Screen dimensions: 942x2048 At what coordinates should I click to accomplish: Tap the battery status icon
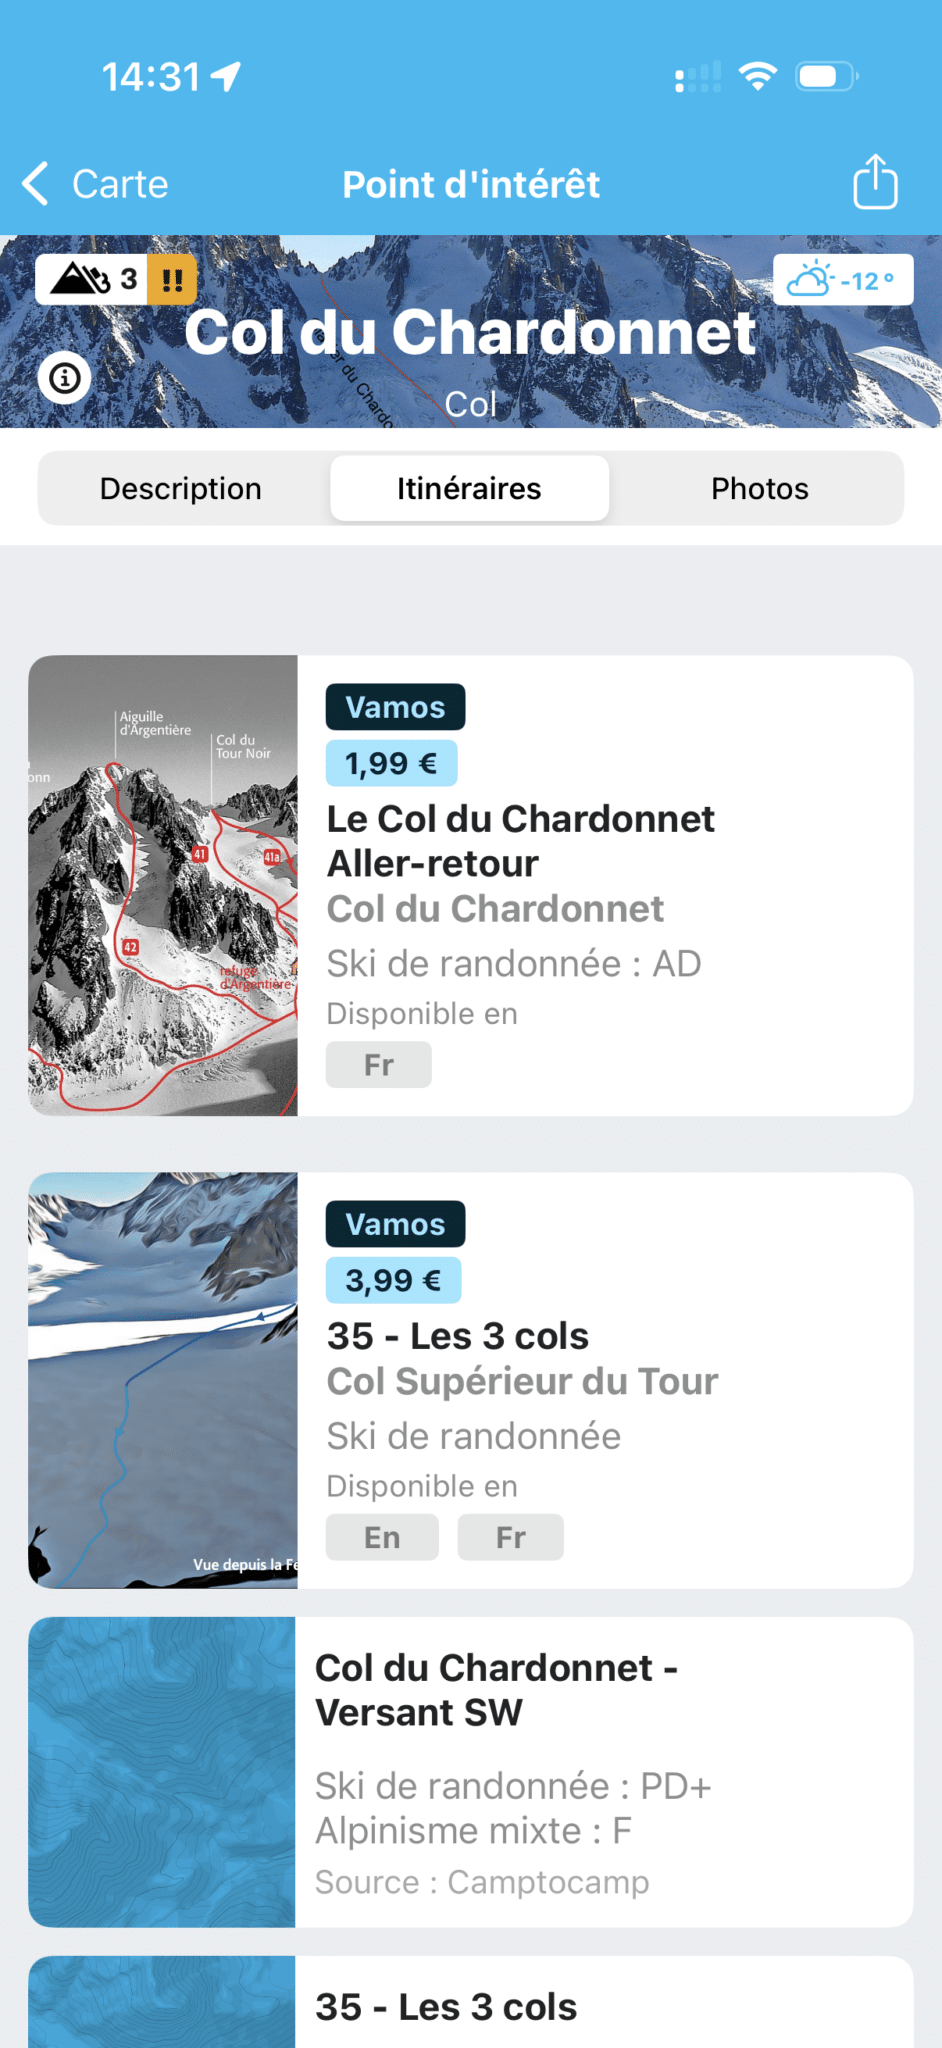pyautogui.click(x=826, y=76)
